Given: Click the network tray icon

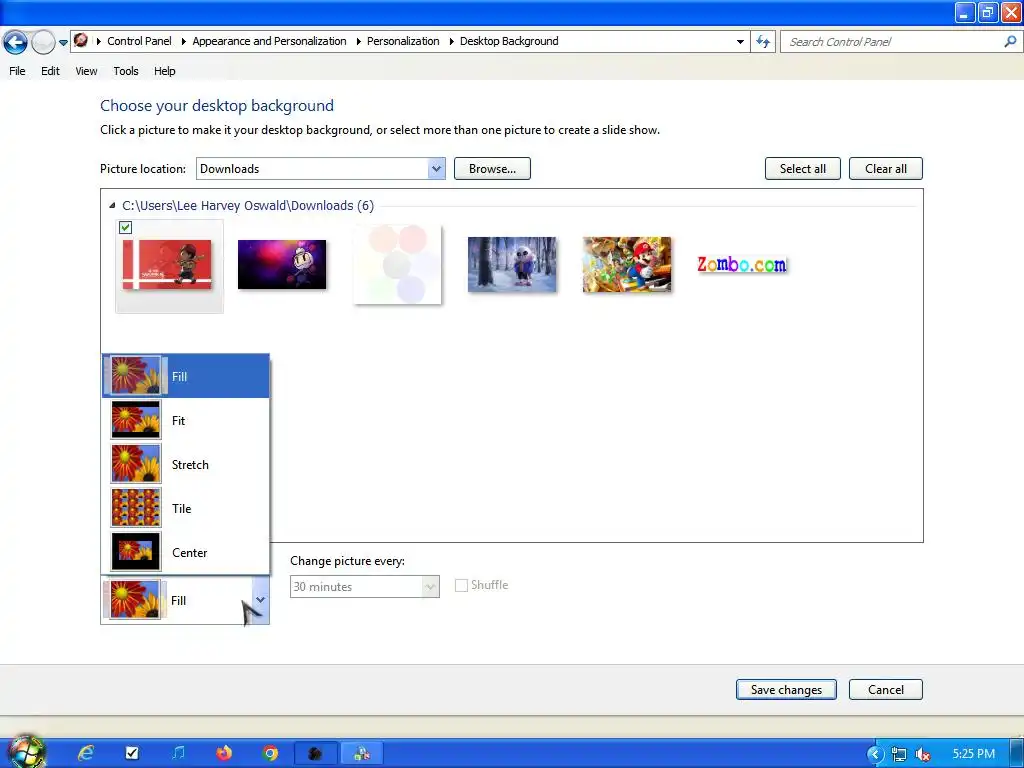Looking at the screenshot, I should tap(899, 754).
